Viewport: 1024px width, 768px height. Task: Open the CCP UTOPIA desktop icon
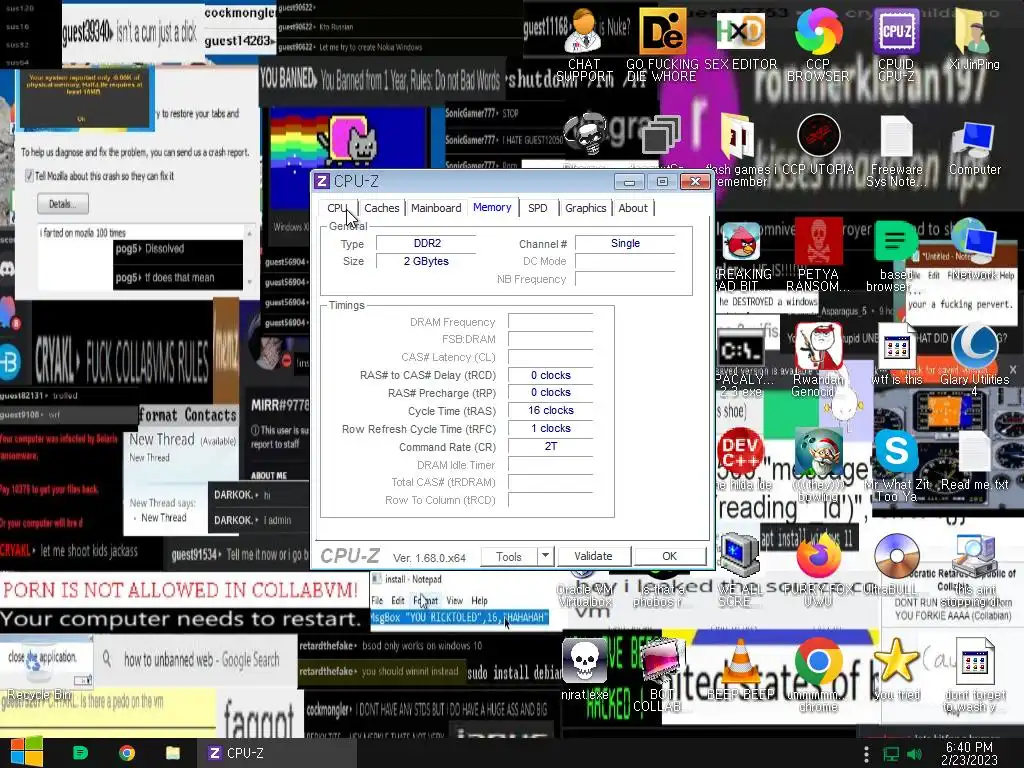[818, 136]
